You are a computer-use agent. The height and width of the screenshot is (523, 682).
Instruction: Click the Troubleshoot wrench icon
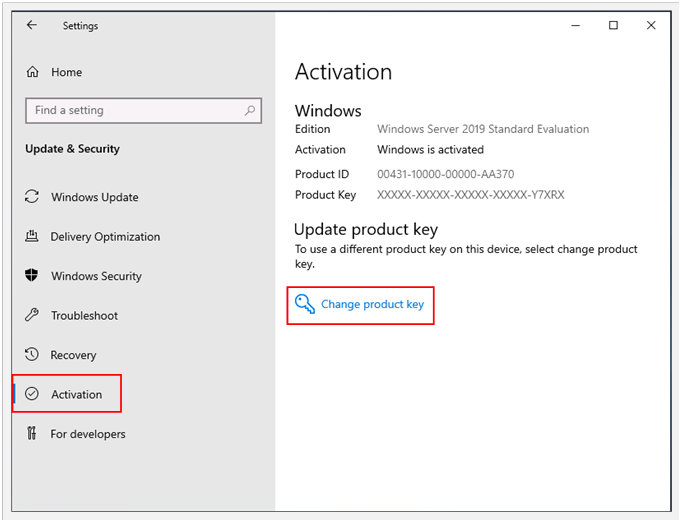point(32,315)
